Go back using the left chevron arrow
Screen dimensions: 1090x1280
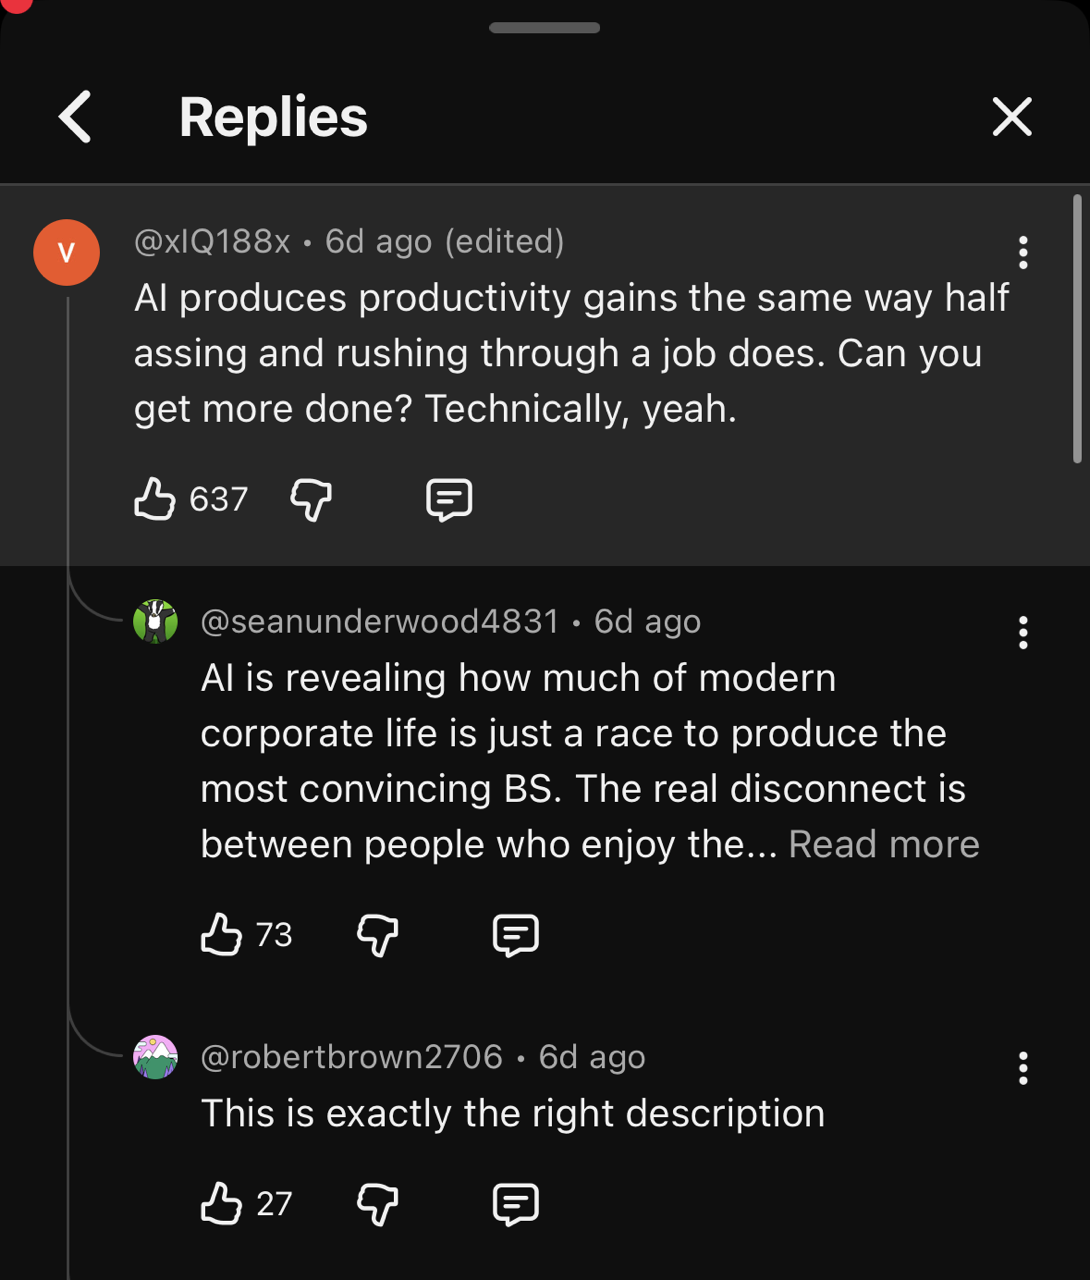(75, 117)
